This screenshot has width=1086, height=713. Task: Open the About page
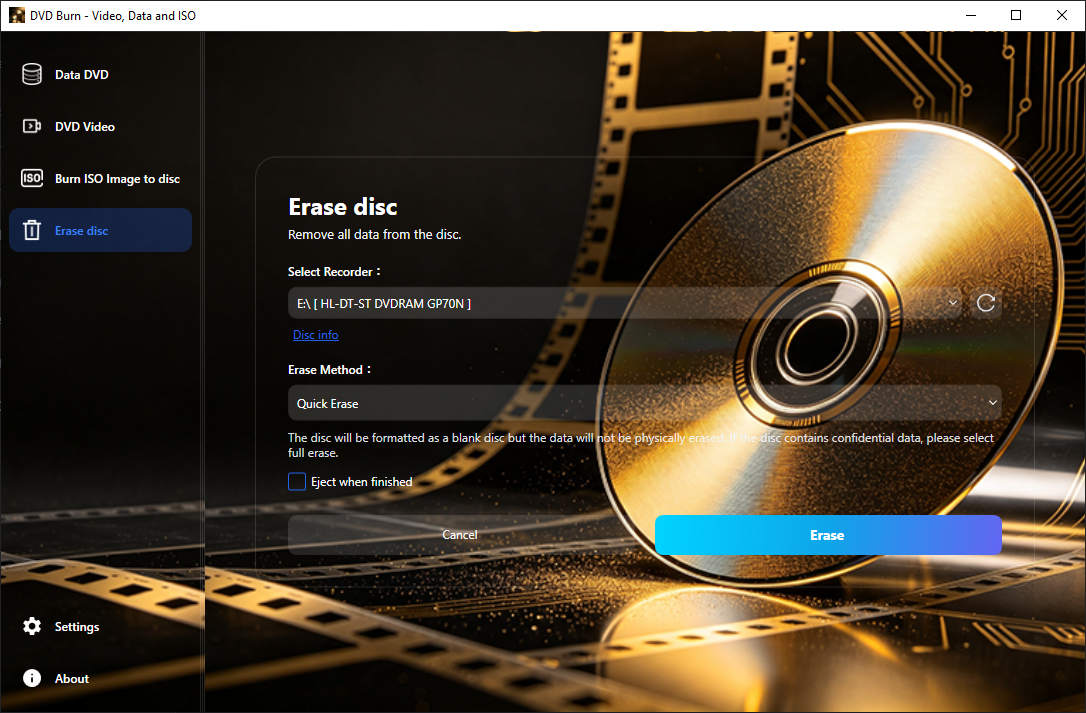(x=100, y=678)
